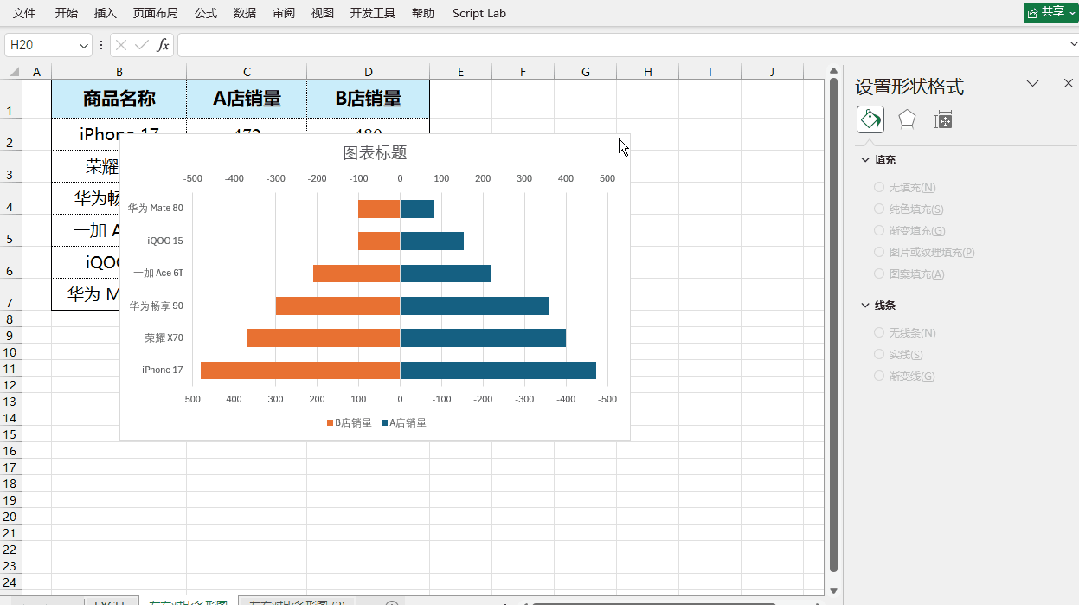The height and width of the screenshot is (605, 1079).
Task: Click the formula bar input field
Action: [x=623, y=45]
